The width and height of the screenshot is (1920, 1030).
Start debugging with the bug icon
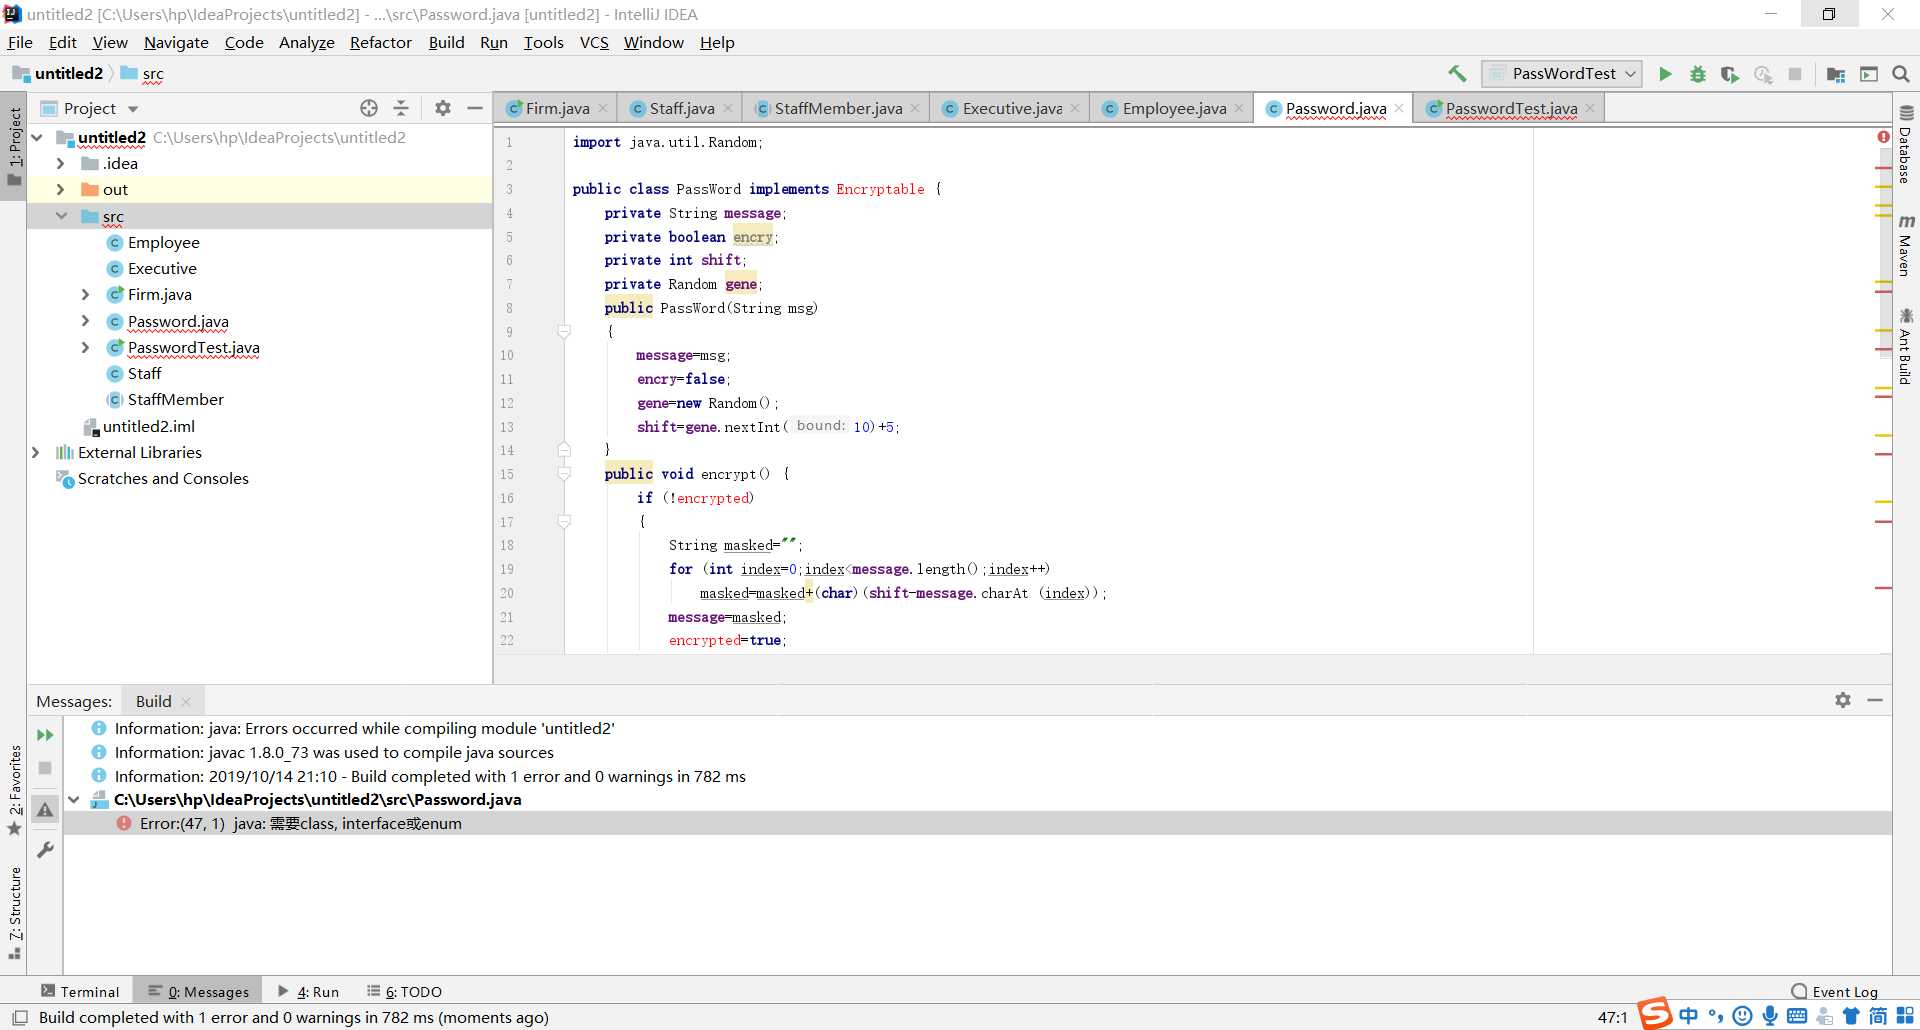1697,74
